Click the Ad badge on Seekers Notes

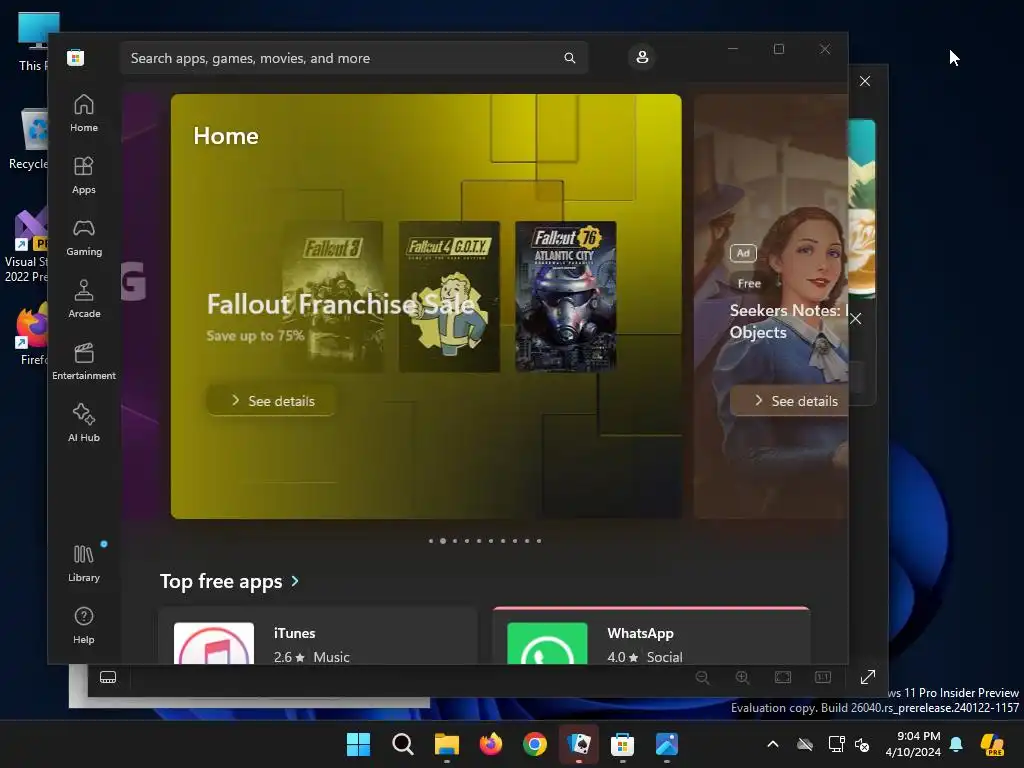(743, 253)
